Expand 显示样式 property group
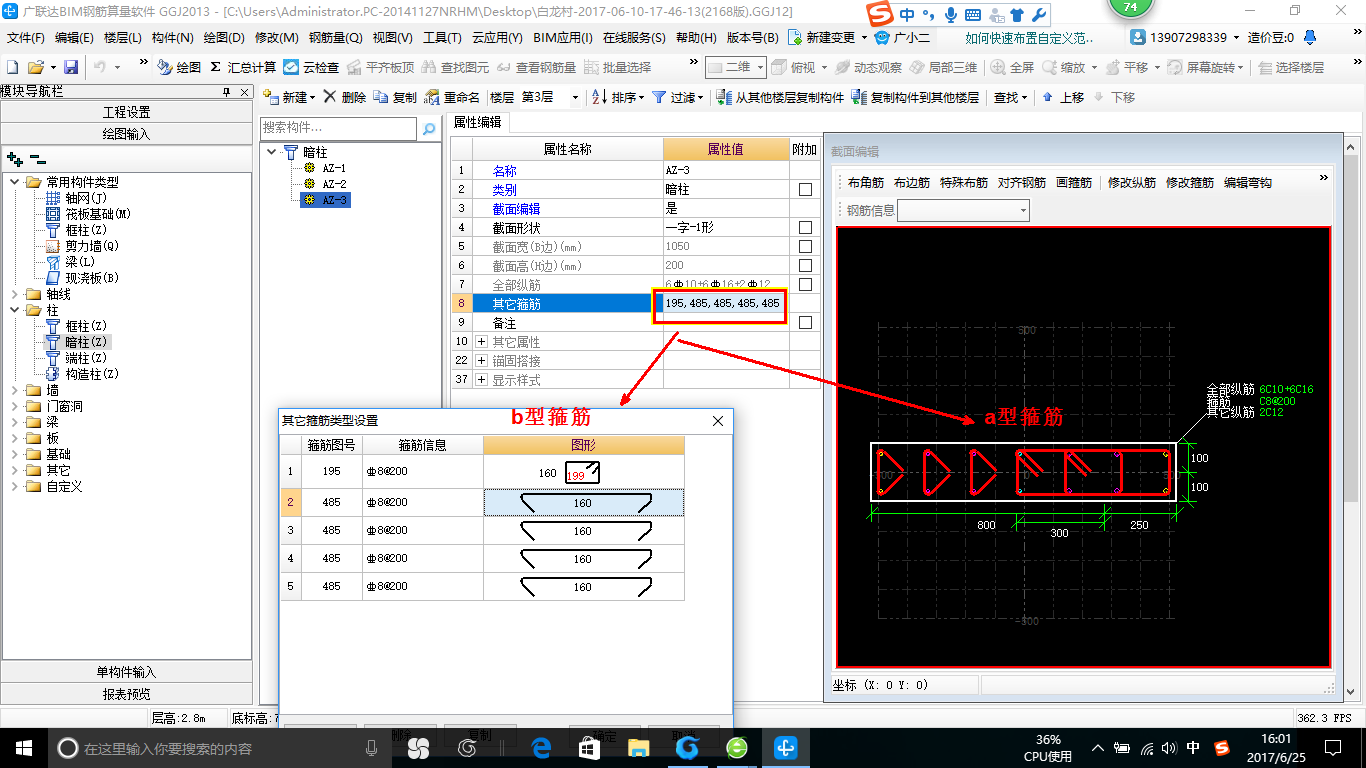Image resolution: width=1366 pixels, height=768 pixels. click(482, 380)
